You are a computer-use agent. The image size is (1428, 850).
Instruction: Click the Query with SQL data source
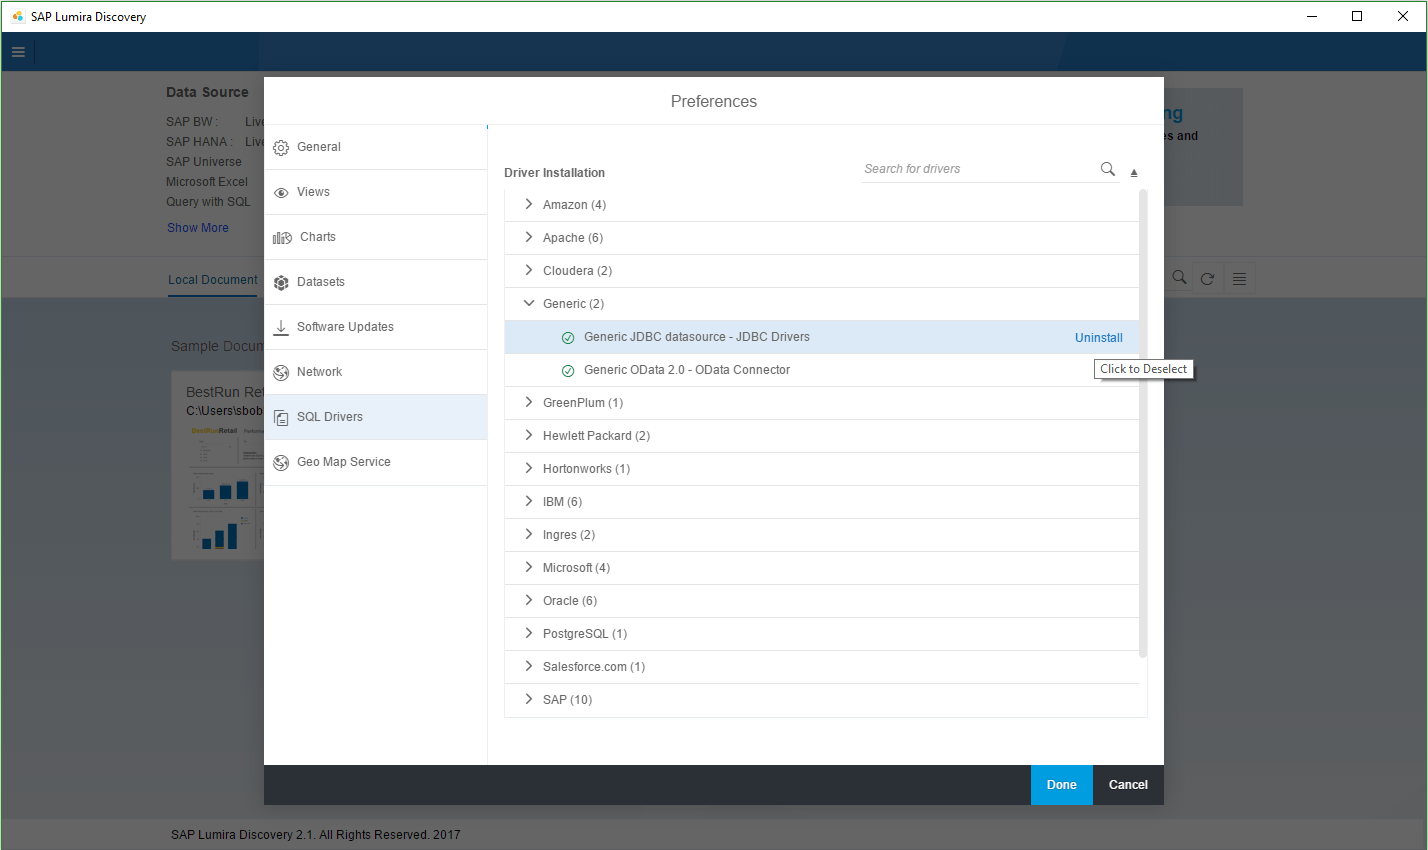[208, 202]
